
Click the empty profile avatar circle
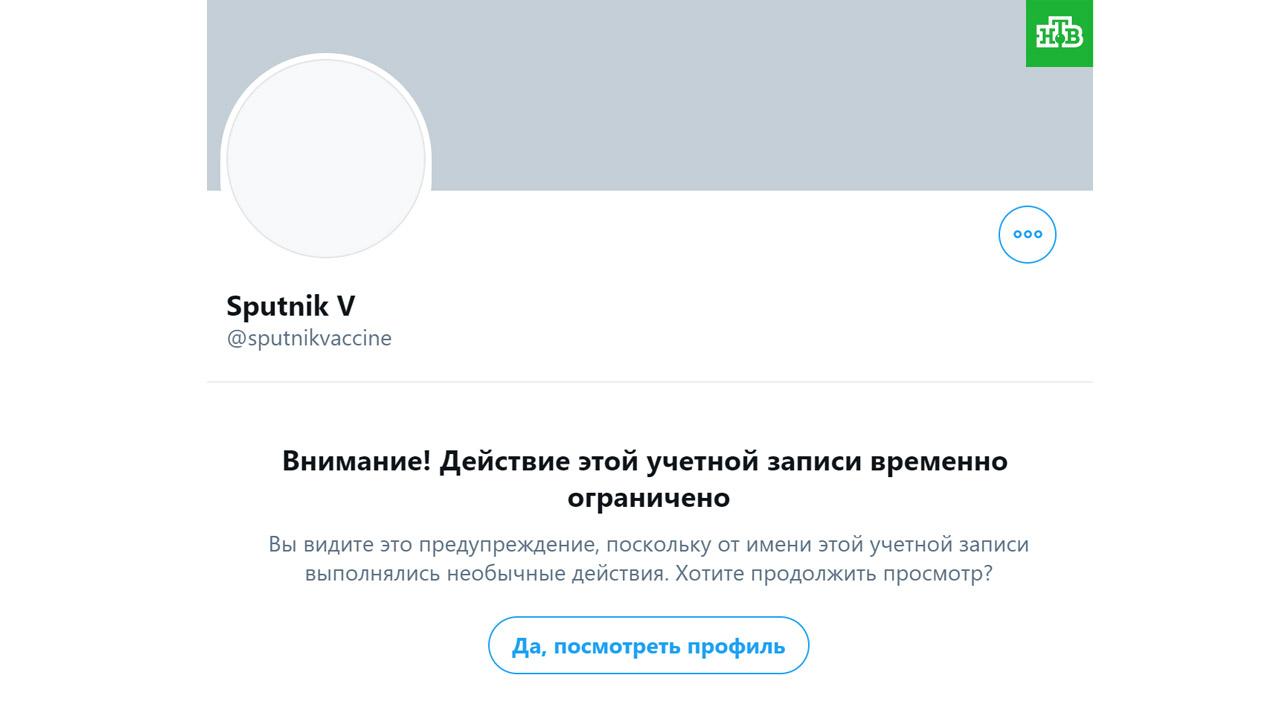[x=326, y=158]
